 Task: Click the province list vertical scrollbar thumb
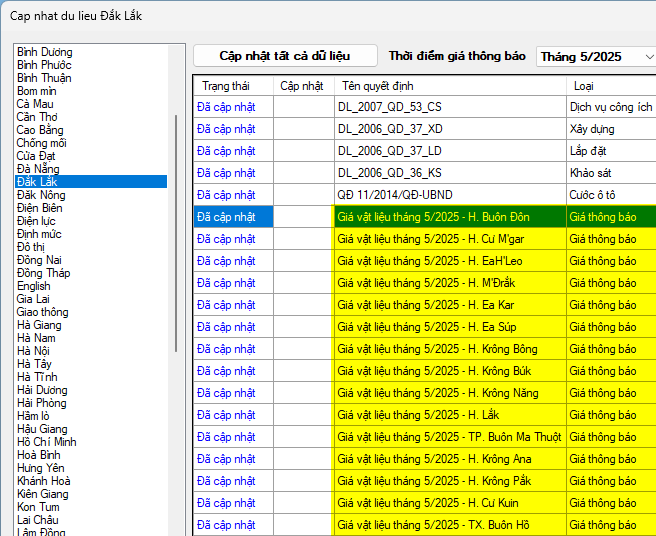click(x=176, y=233)
